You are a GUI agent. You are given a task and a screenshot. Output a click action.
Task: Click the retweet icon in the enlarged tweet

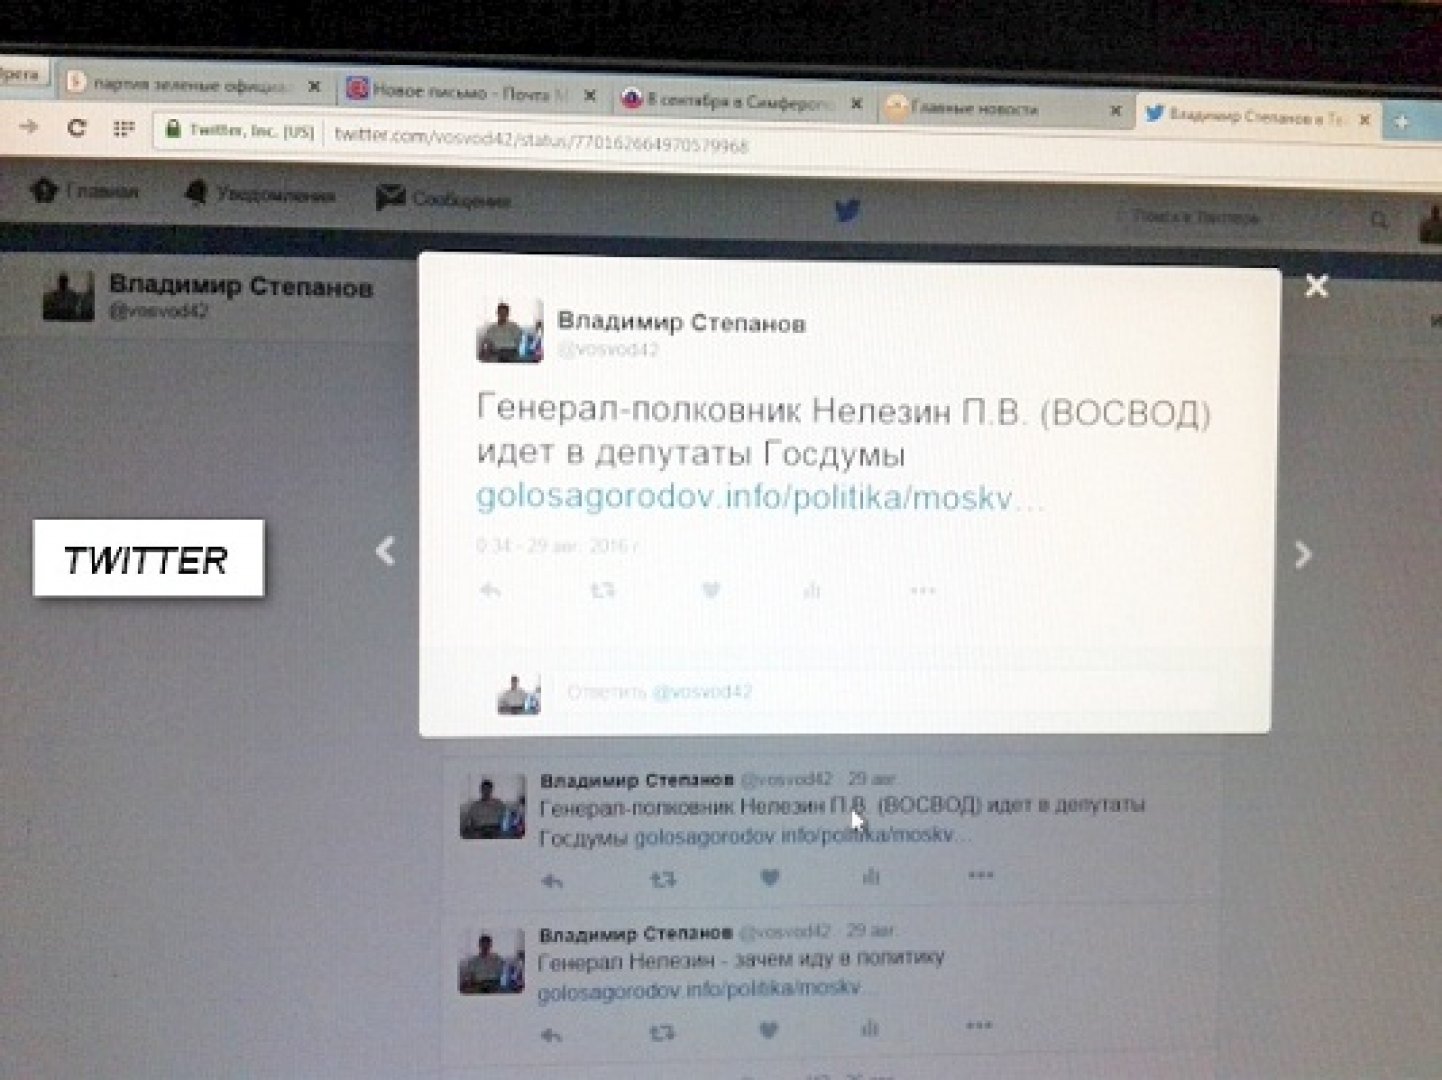(x=602, y=590)
